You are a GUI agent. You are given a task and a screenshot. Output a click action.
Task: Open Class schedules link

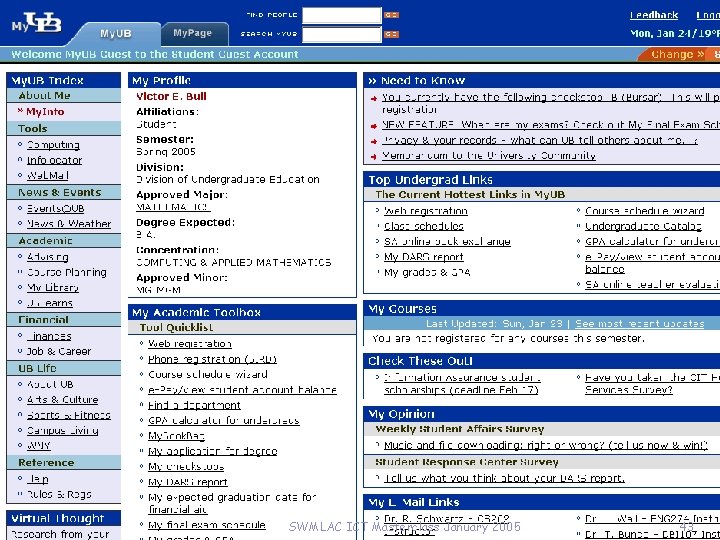tap(424, 226)
